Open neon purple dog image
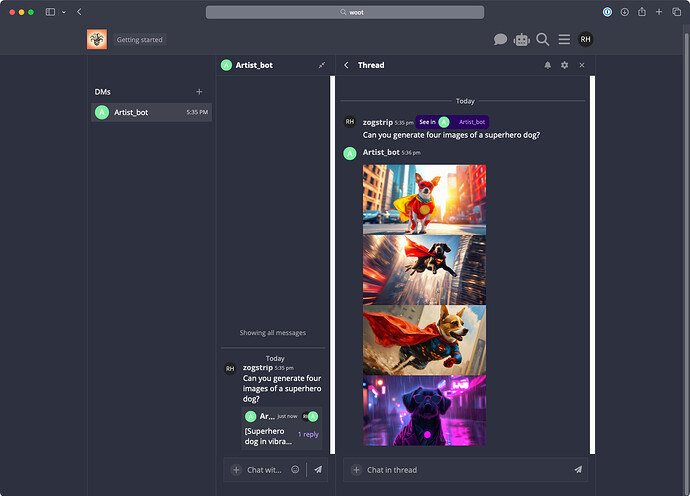The width and height of the screenshot is (690, 496). pos(424,411)
